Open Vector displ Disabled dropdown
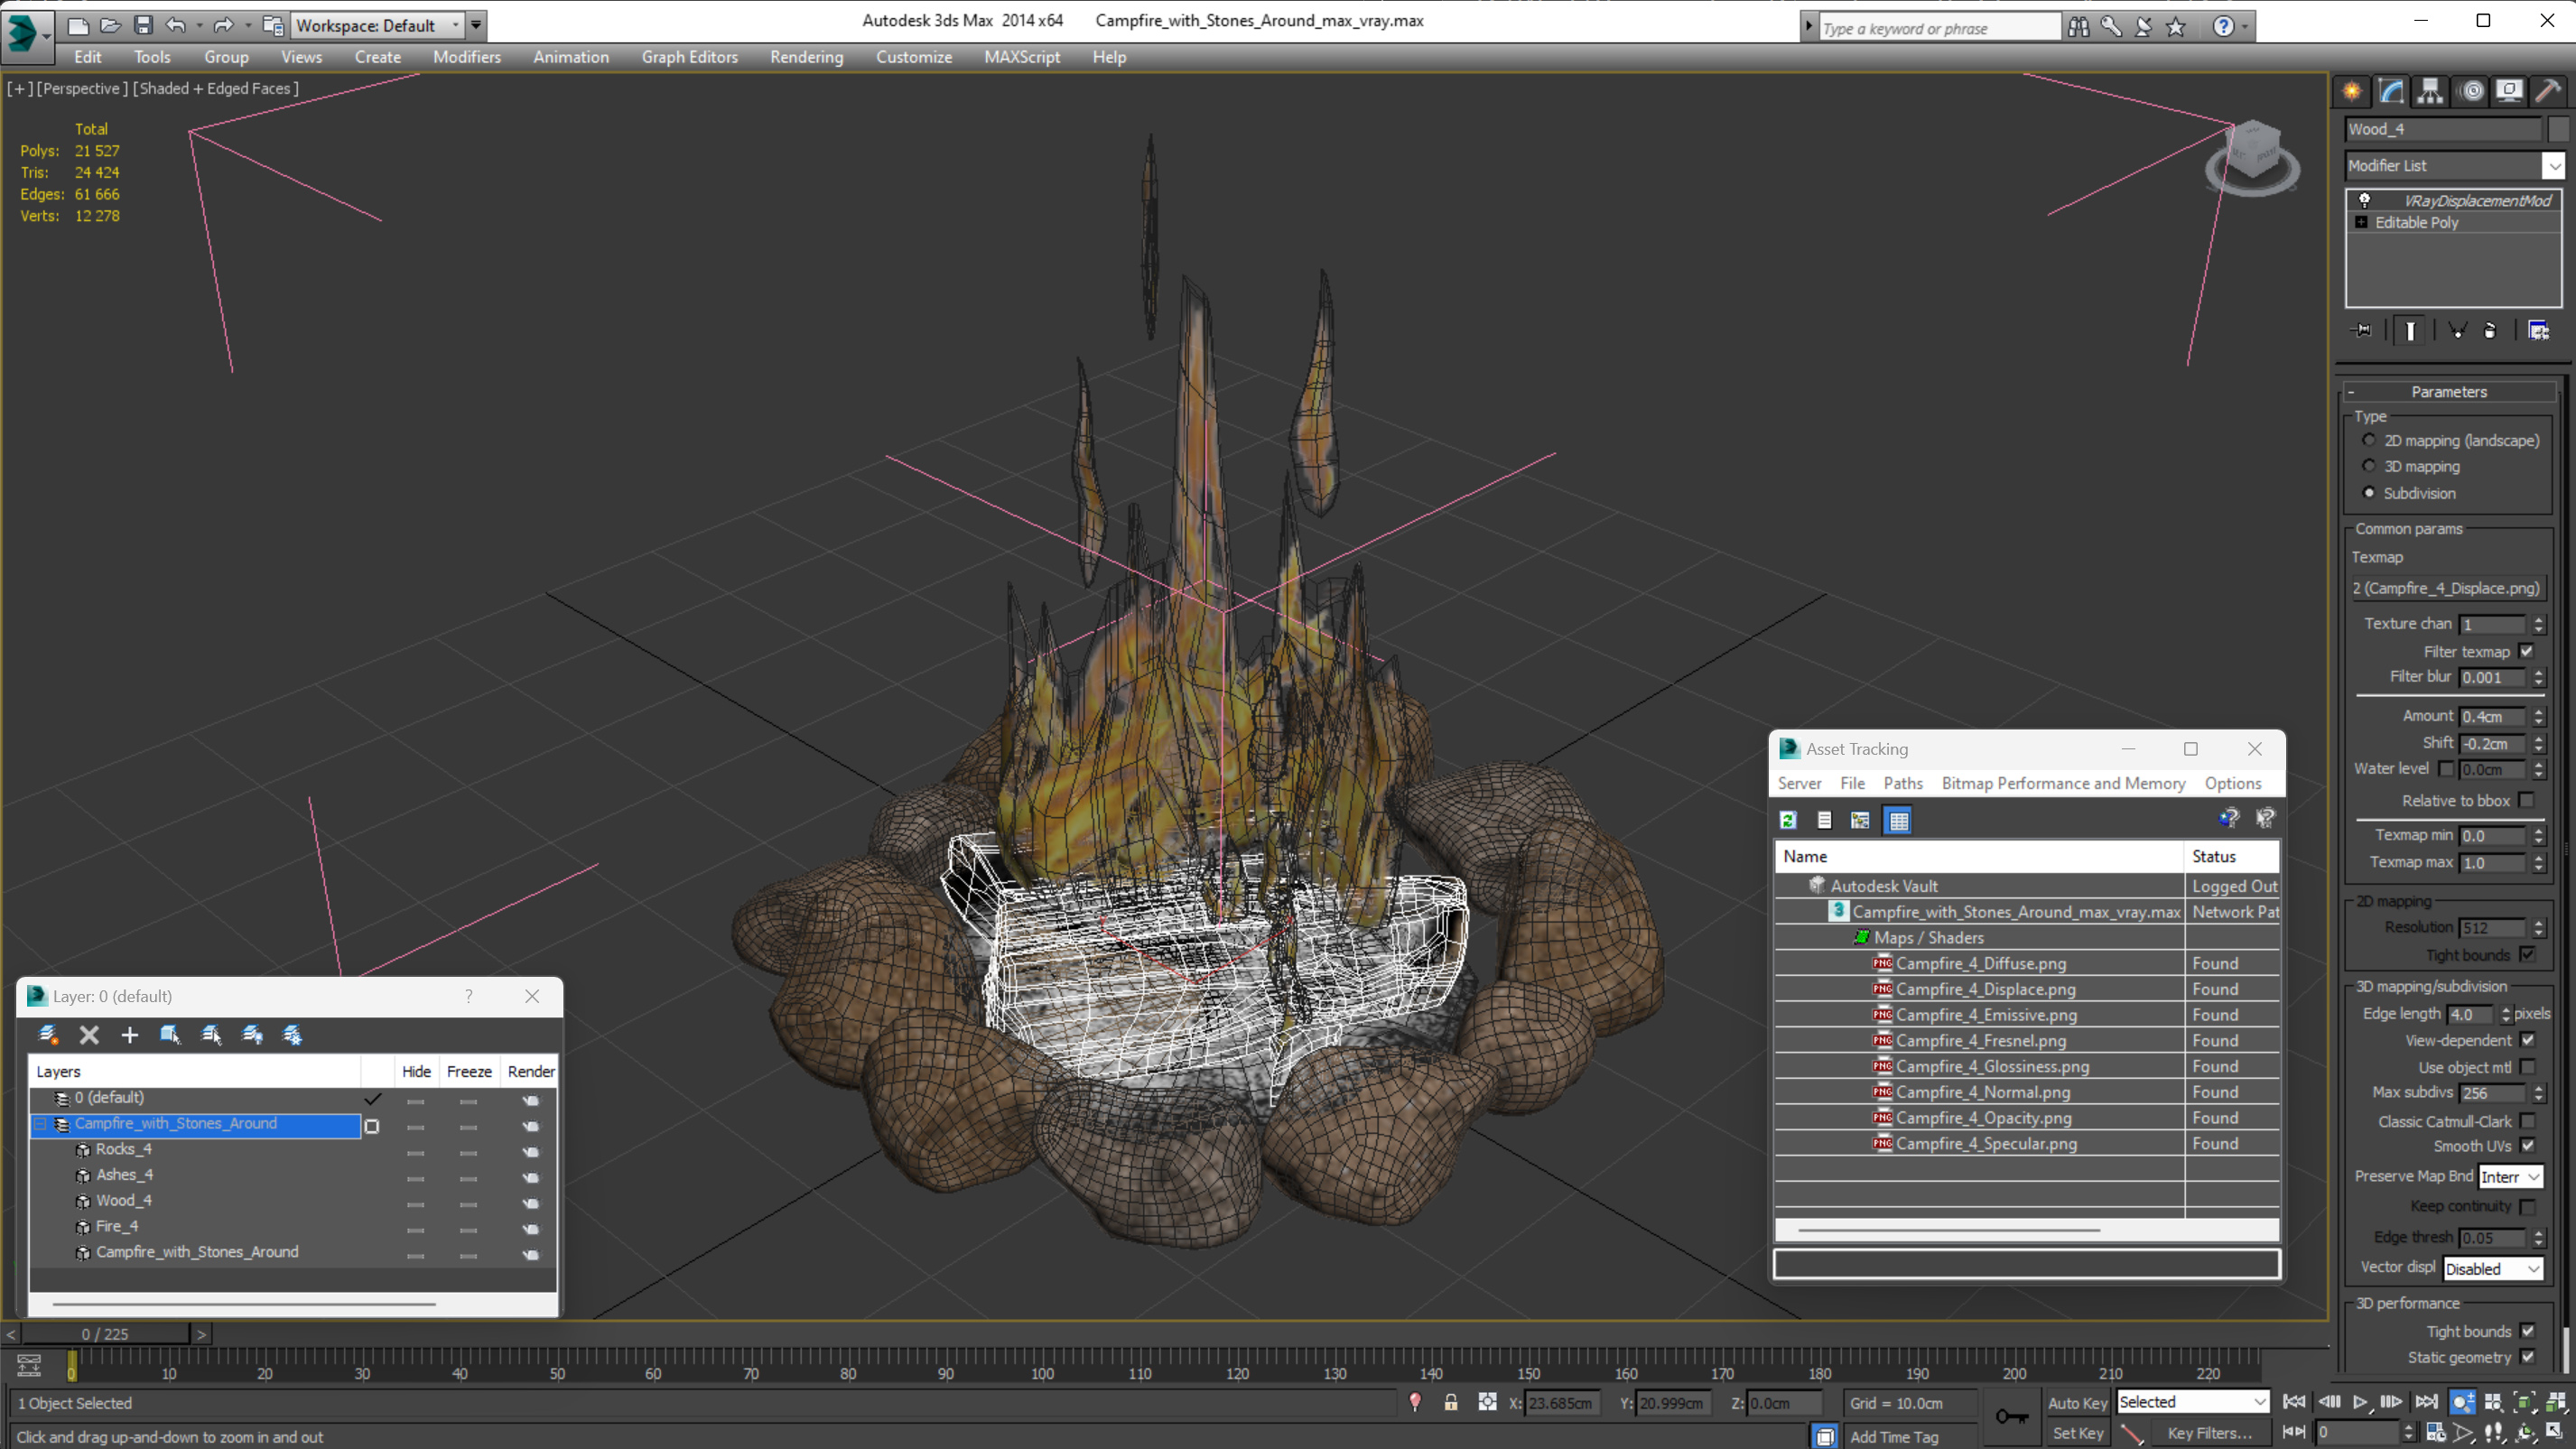 (x=2492, y=1268)
